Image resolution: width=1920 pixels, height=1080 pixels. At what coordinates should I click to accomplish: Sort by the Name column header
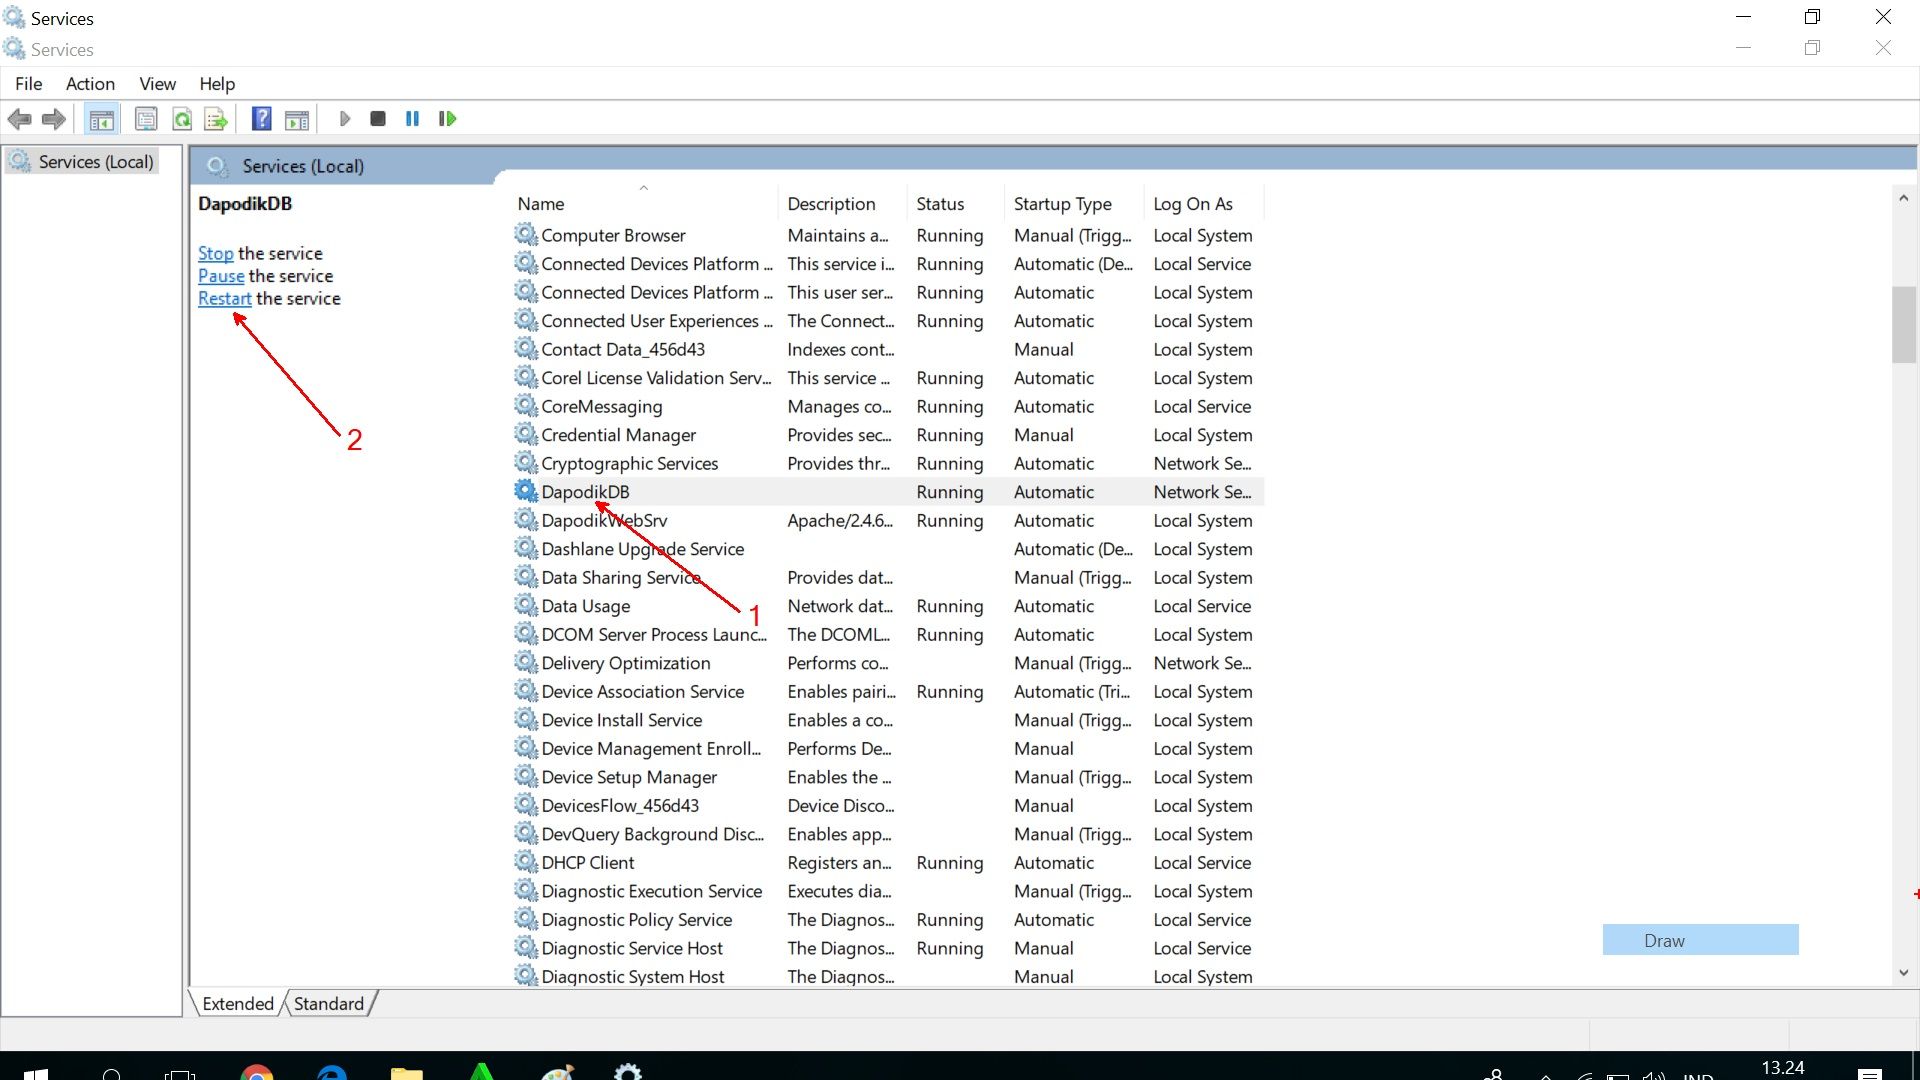coord(643,204)
